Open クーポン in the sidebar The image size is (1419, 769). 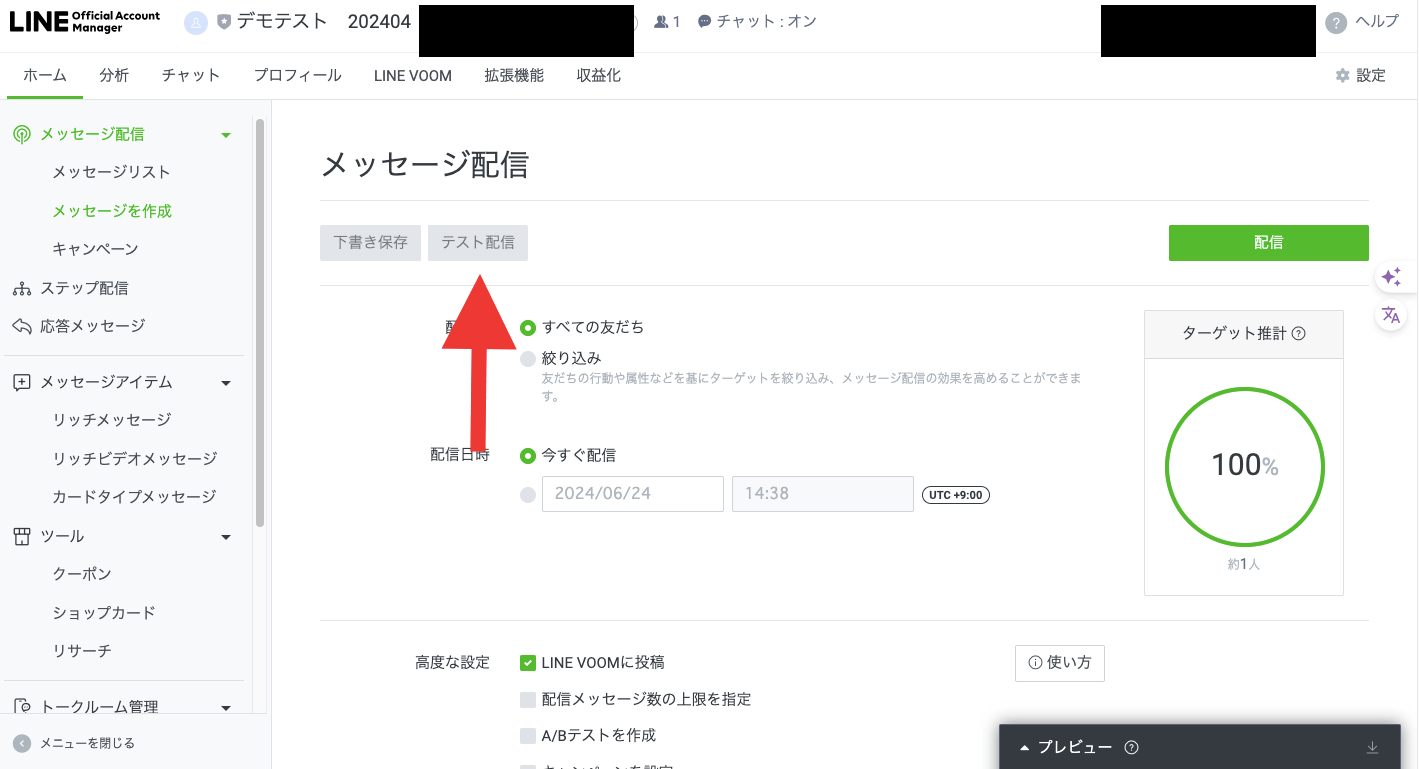click(82, 574)
